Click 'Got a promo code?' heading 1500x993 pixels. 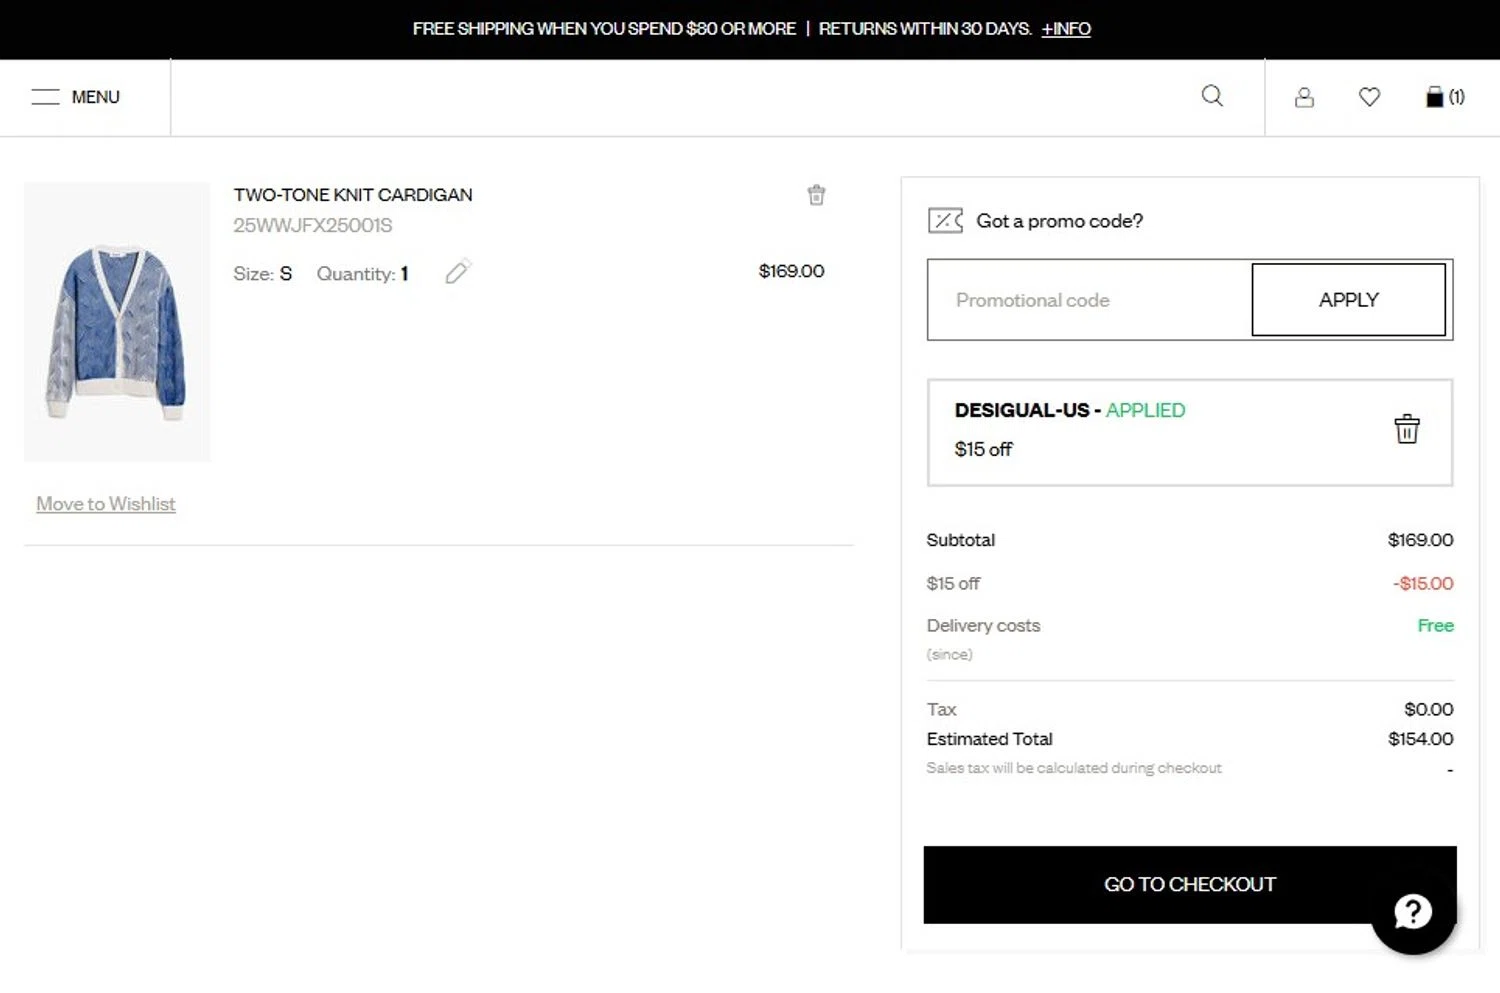[x=1059, y=221]
